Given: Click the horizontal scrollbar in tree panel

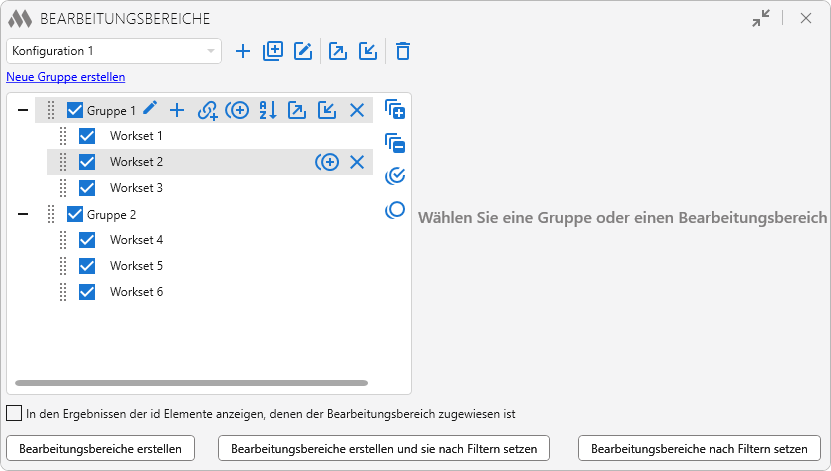Looking at the screenshot, I should pos(192,382).
